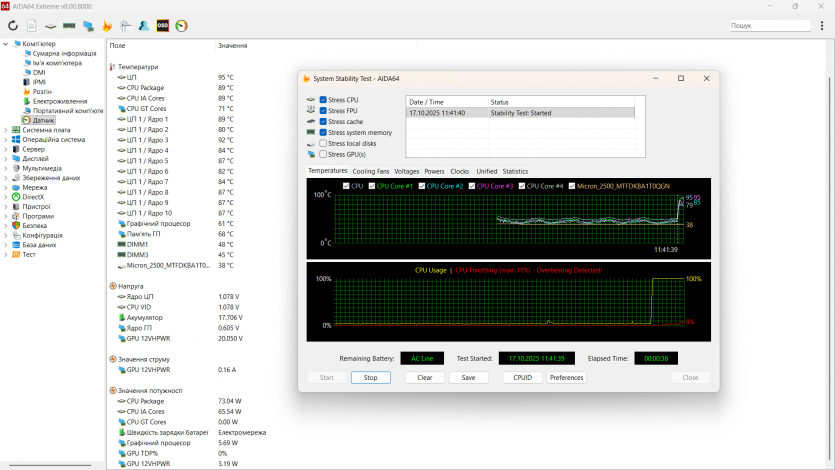Click the memory module toolbar icon
Image resolution: width=835 pixels, height=470 pixels.
68,25
